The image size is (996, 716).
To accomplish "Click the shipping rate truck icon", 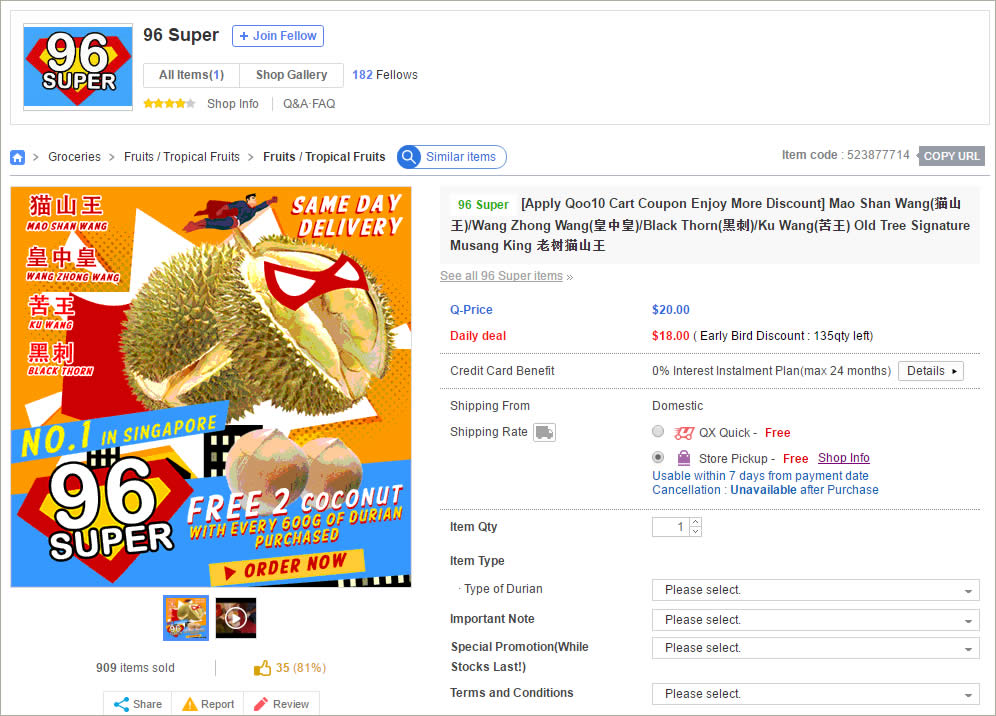I will 544,433.
